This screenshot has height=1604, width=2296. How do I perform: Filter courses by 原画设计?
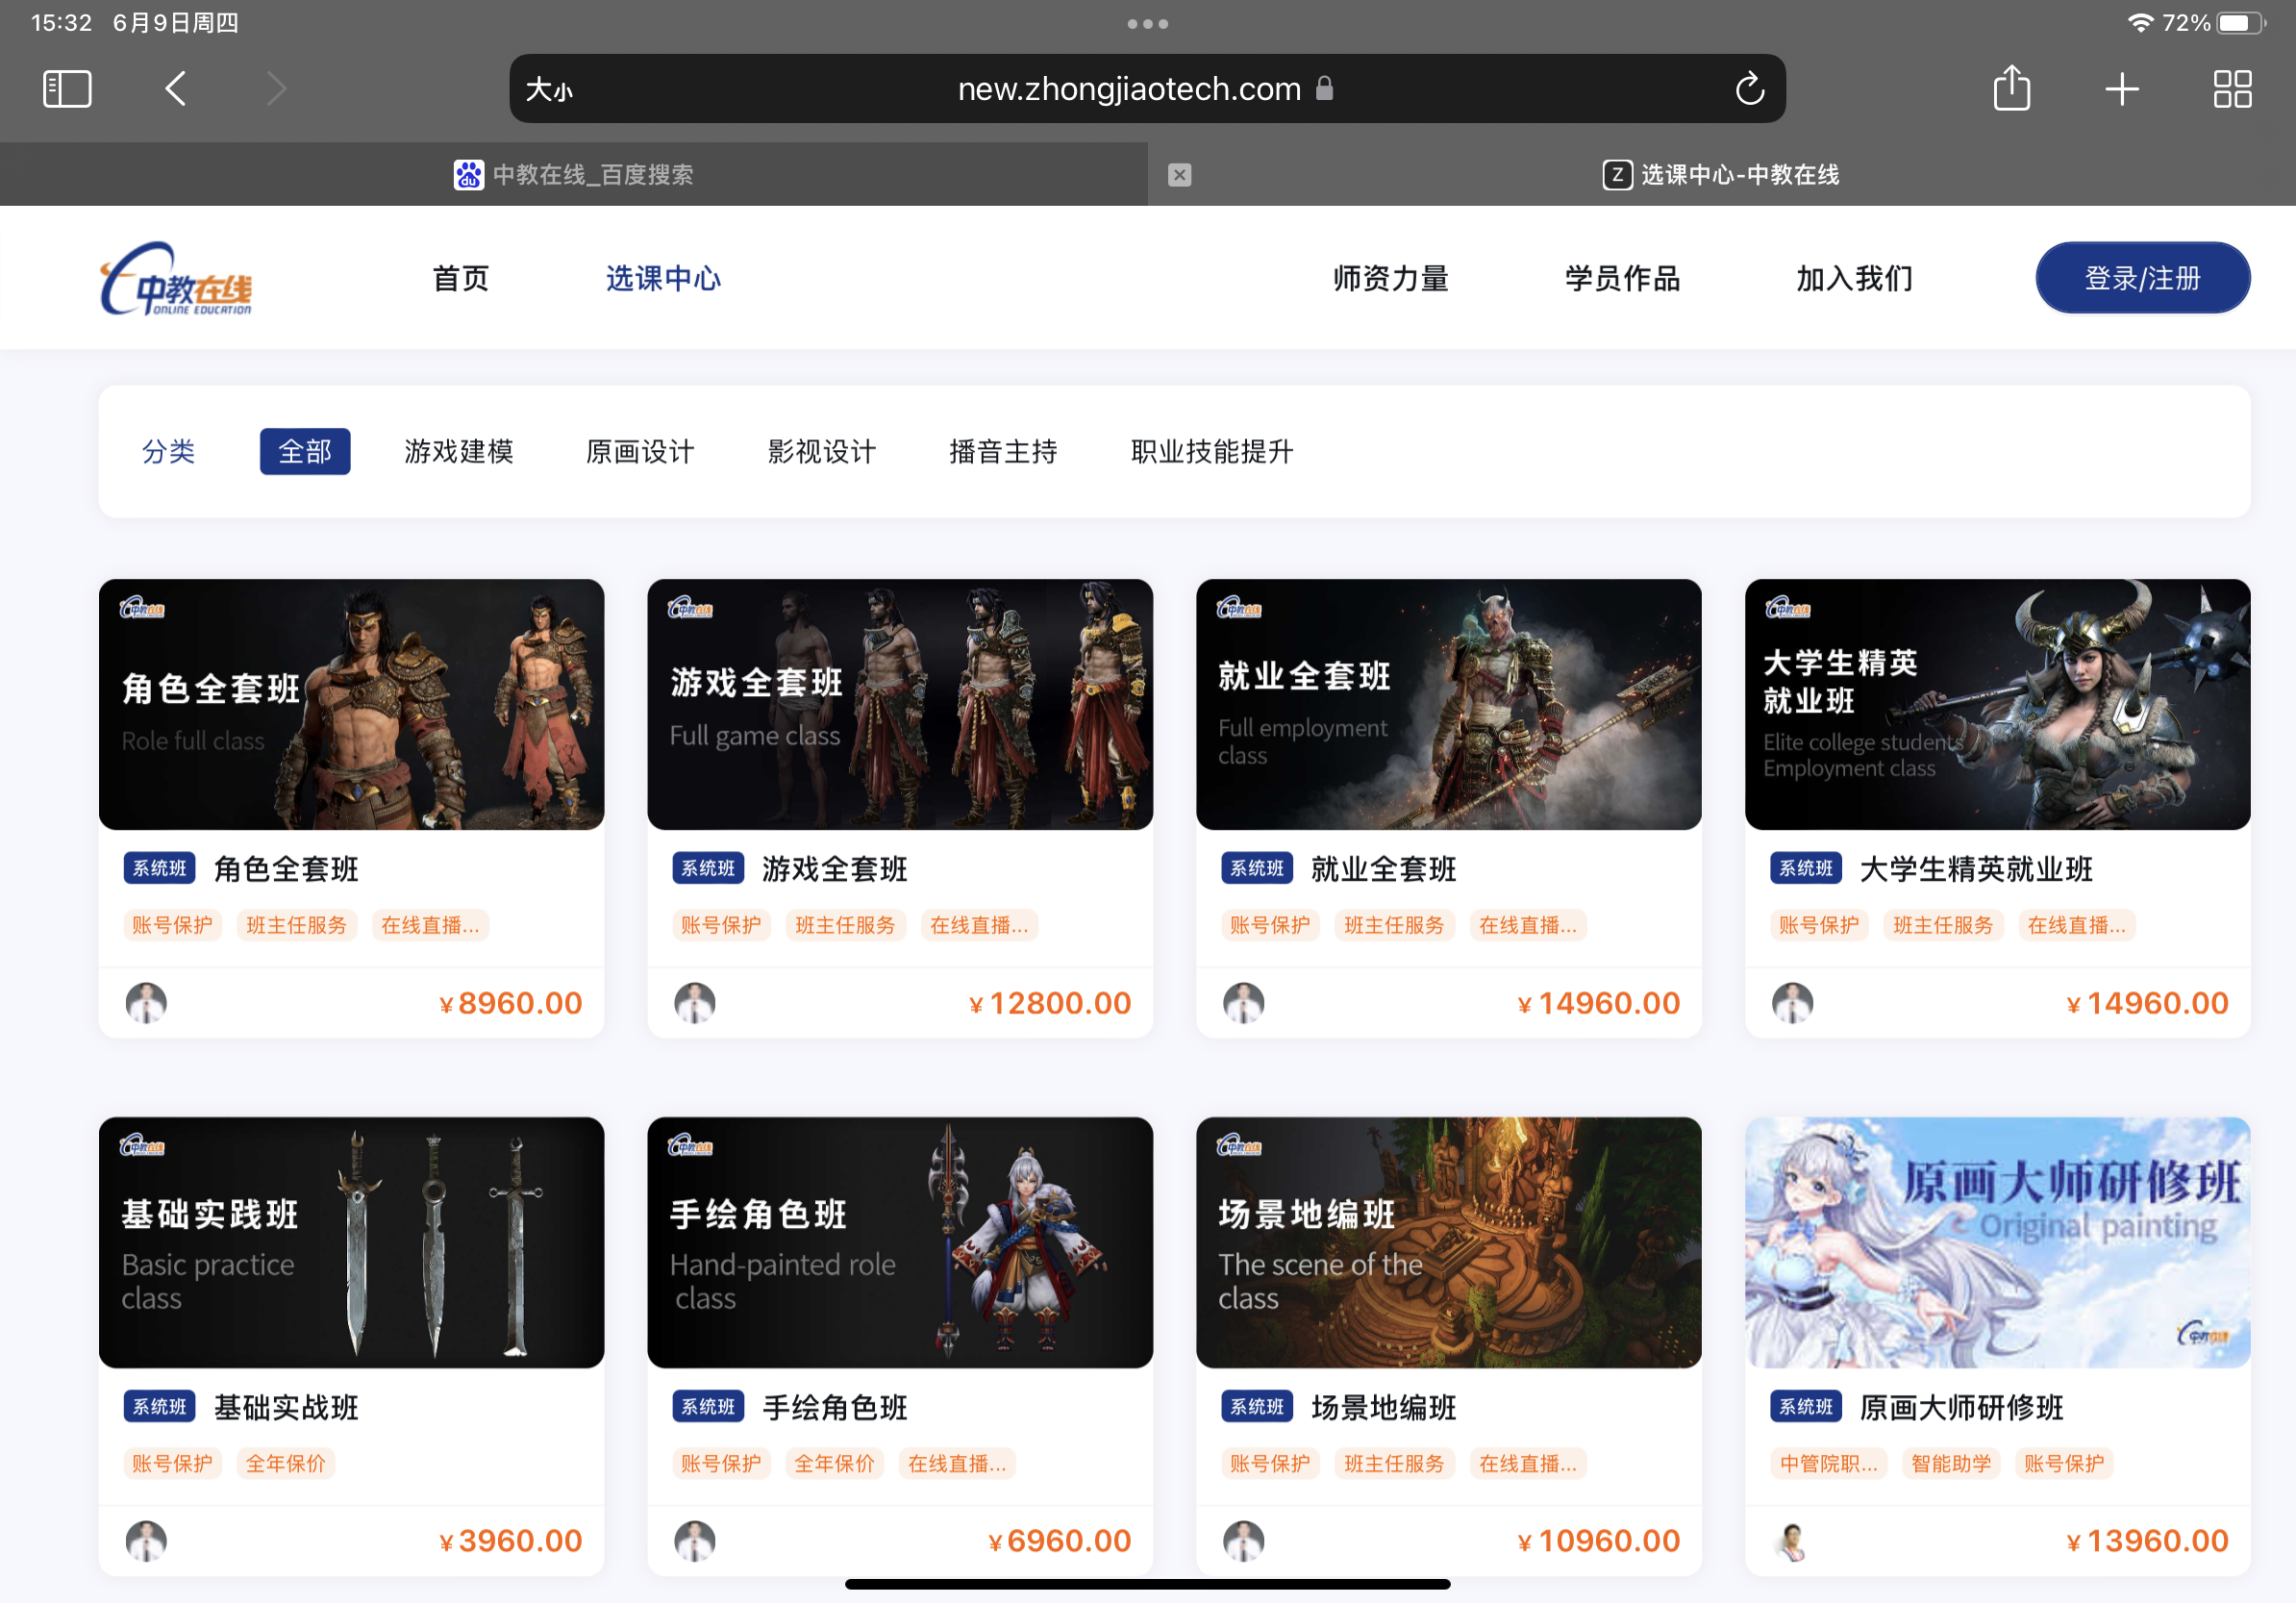640,451
